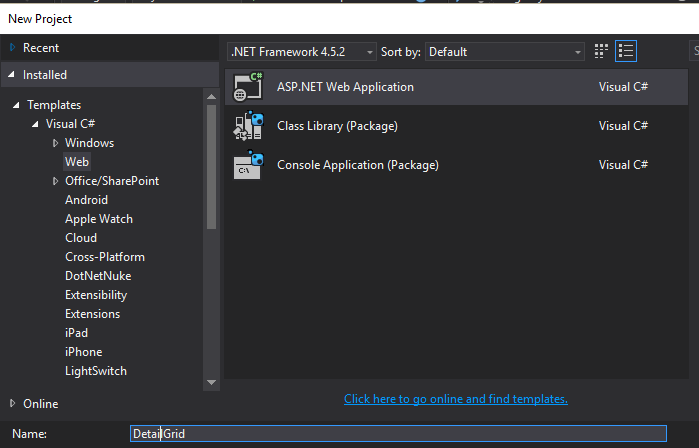The image size is (699, 448).
Task: Switch to small icons view
Action: point(601,51)
